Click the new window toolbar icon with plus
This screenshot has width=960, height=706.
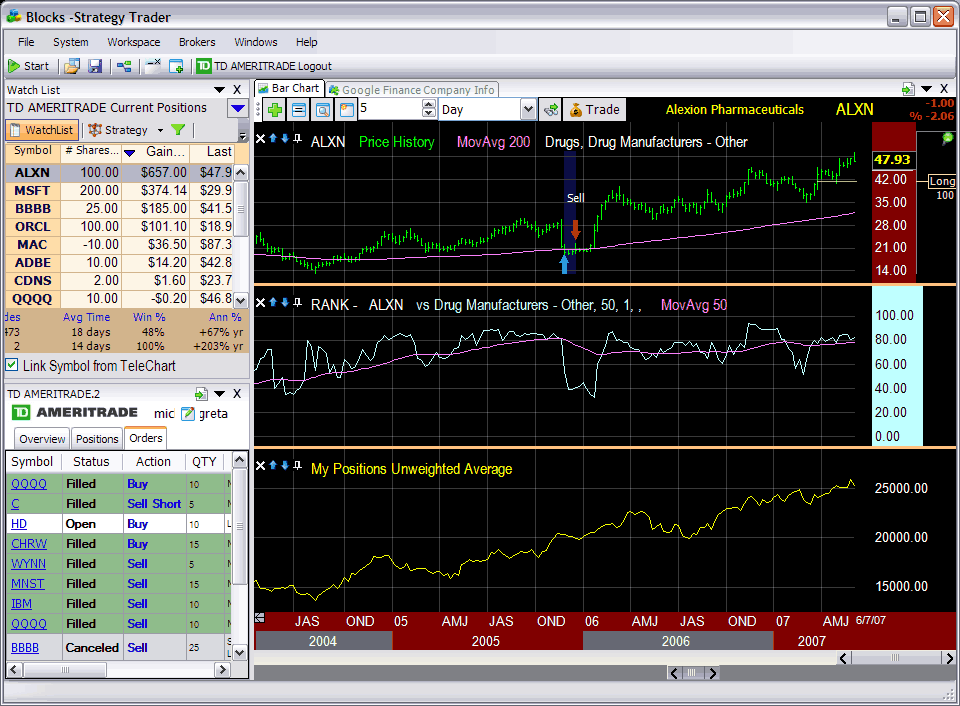(176, 66)
